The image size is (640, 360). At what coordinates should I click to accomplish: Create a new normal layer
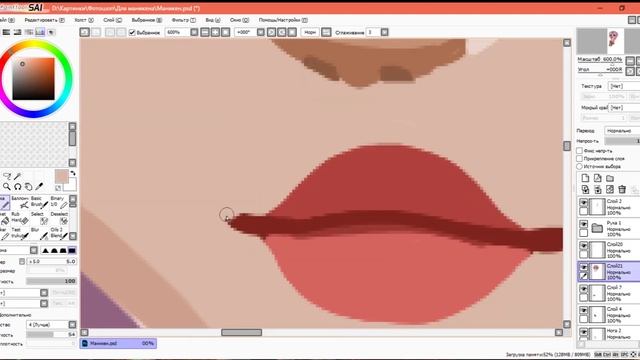(x=585, y=178)
